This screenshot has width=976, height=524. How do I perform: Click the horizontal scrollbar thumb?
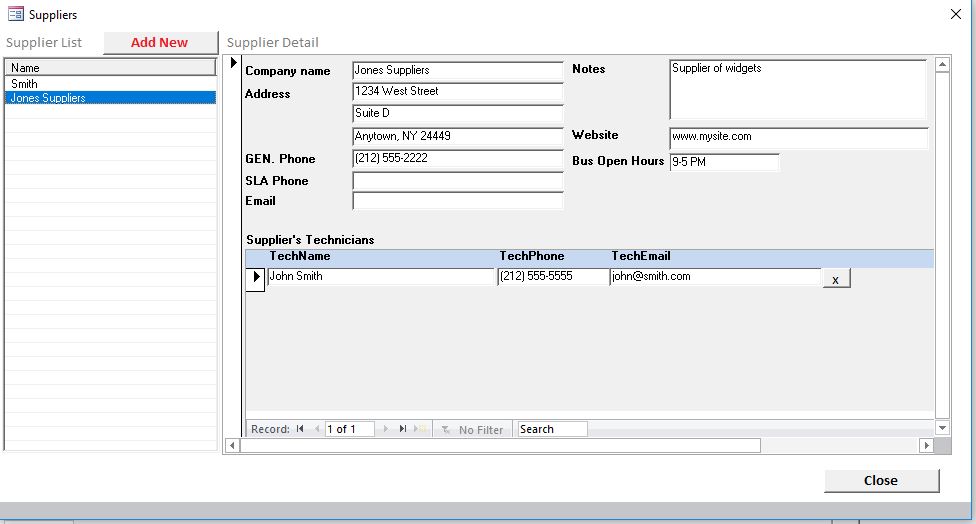tap(500, 445)
